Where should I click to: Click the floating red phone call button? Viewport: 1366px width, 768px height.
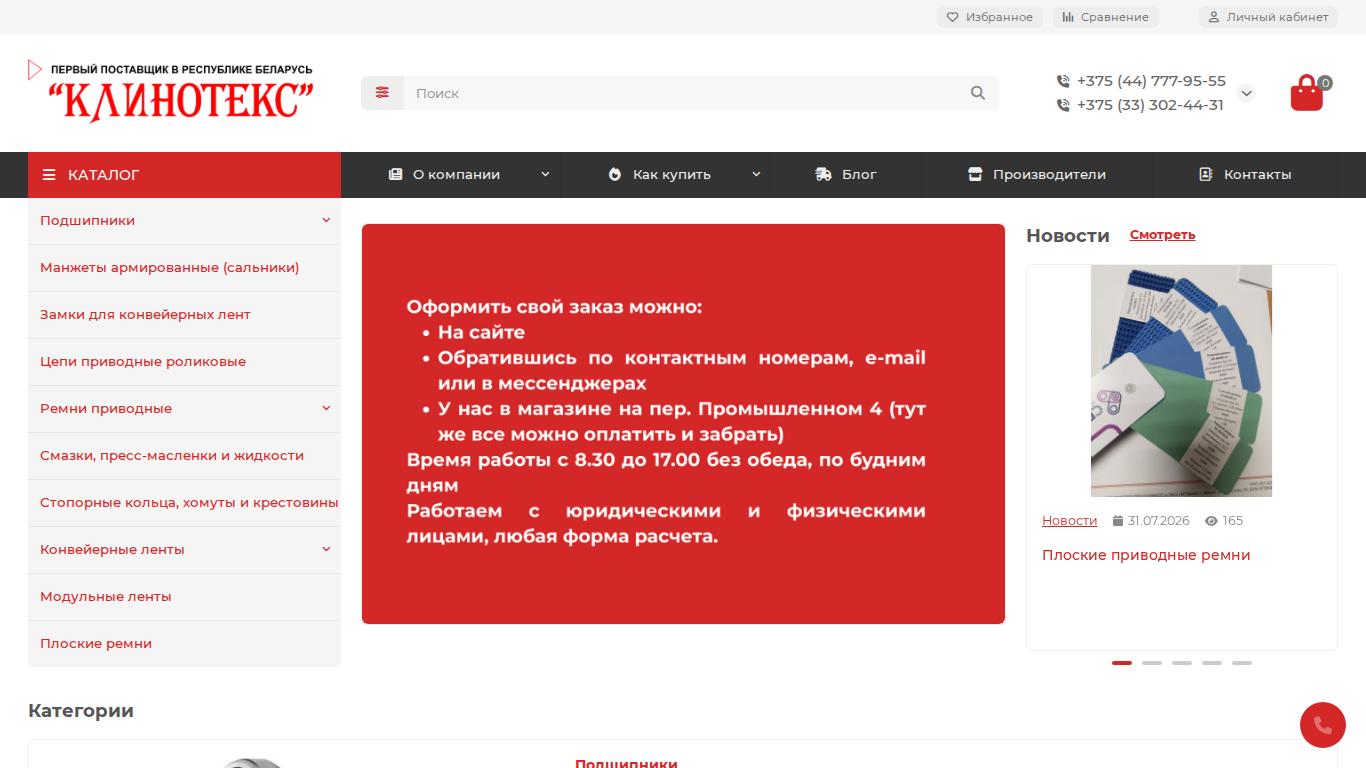(x=1323, y=725)
